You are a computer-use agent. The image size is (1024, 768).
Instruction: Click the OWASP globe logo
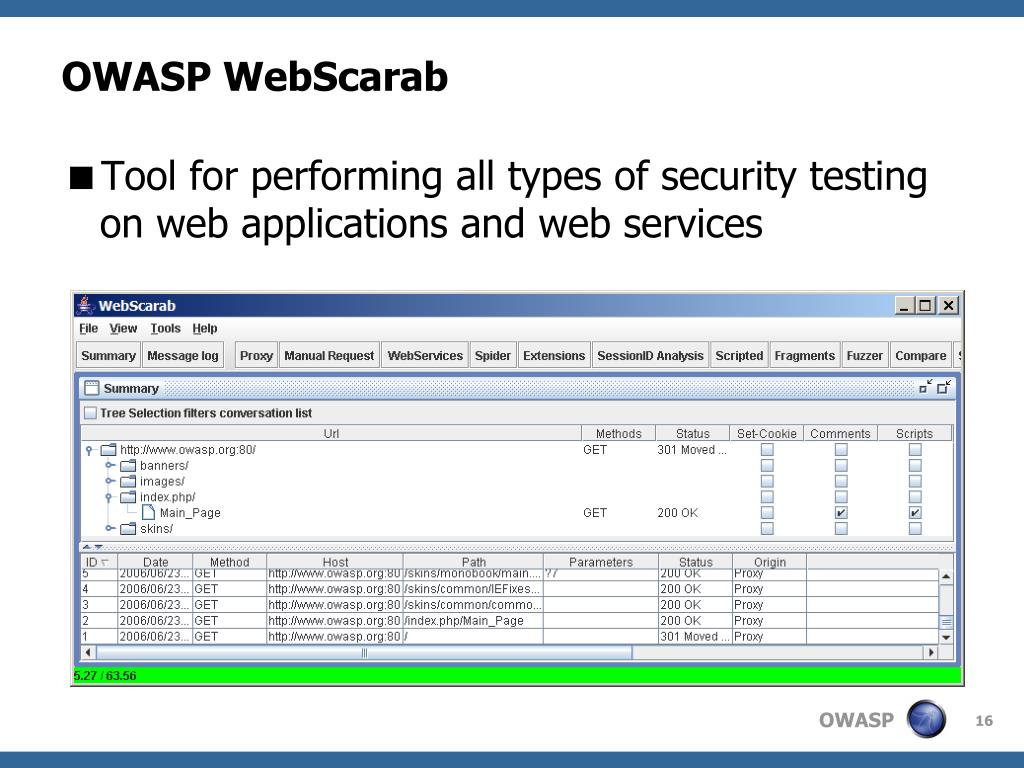926,719
